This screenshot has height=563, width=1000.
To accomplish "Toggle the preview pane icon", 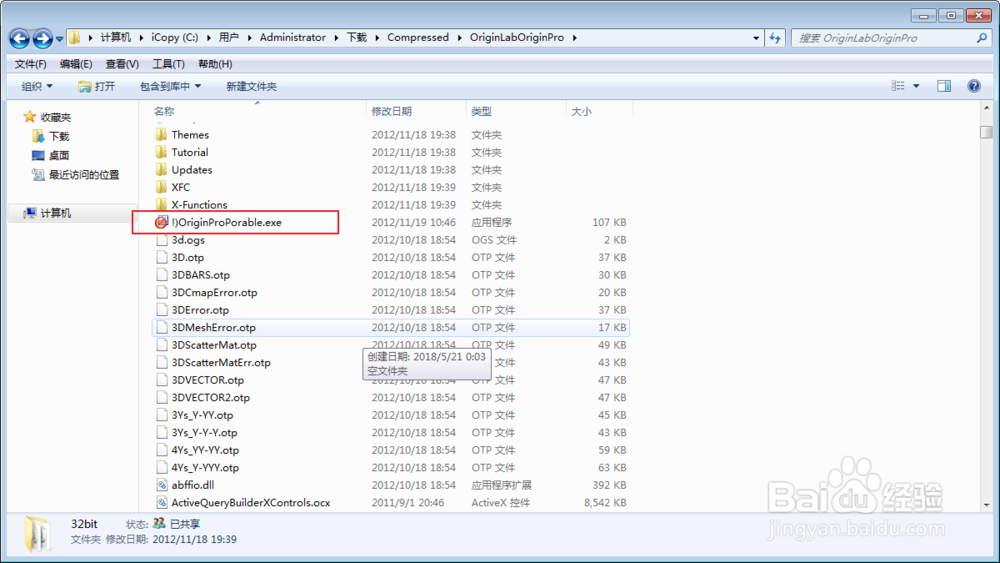I will pyautogui.click(x=944, y=85).
